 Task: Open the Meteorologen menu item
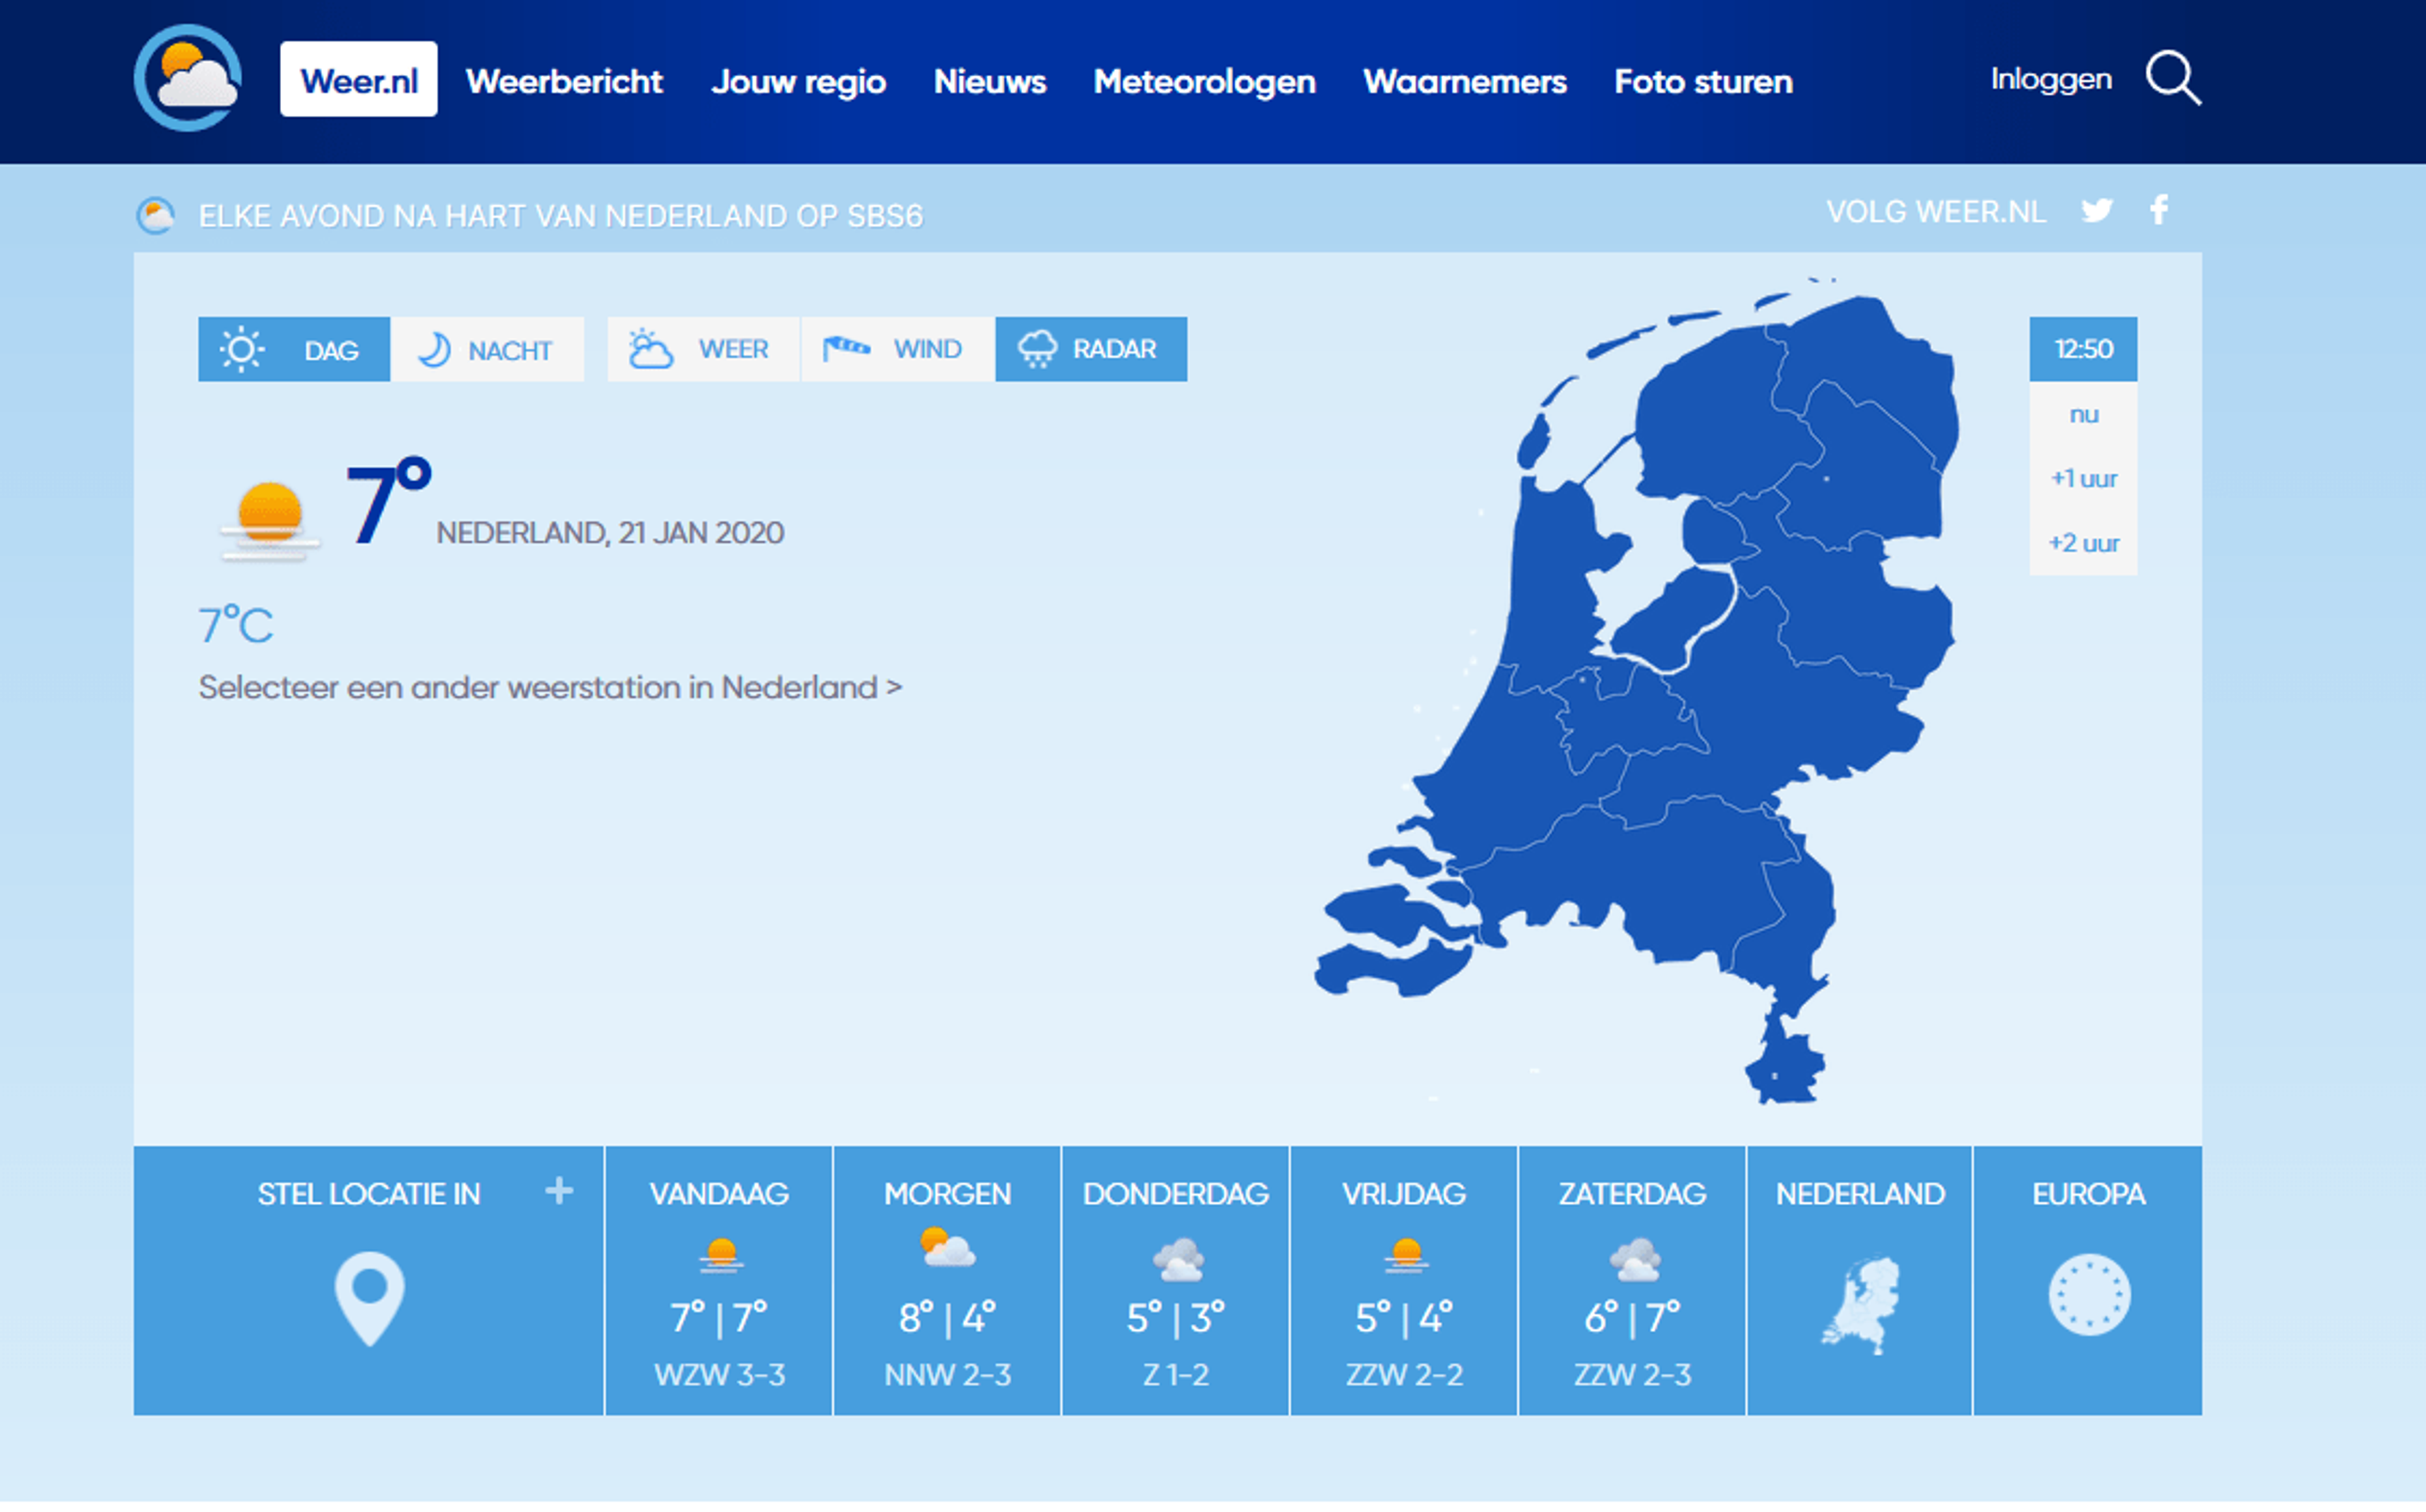tap(1204, 81)
